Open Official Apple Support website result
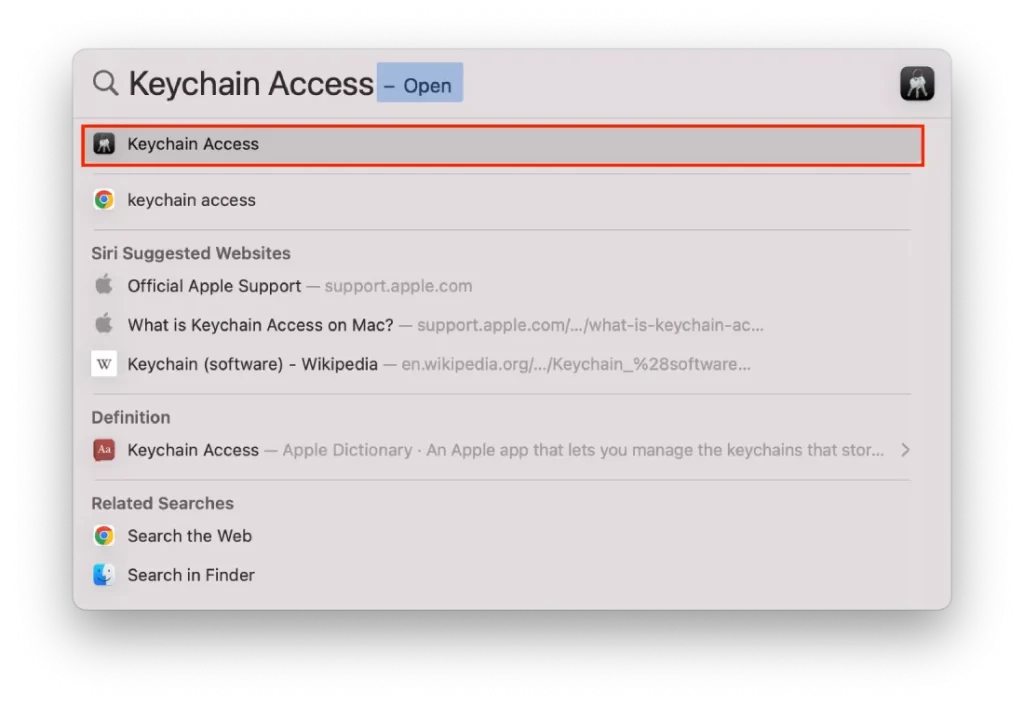 point(502,286)
